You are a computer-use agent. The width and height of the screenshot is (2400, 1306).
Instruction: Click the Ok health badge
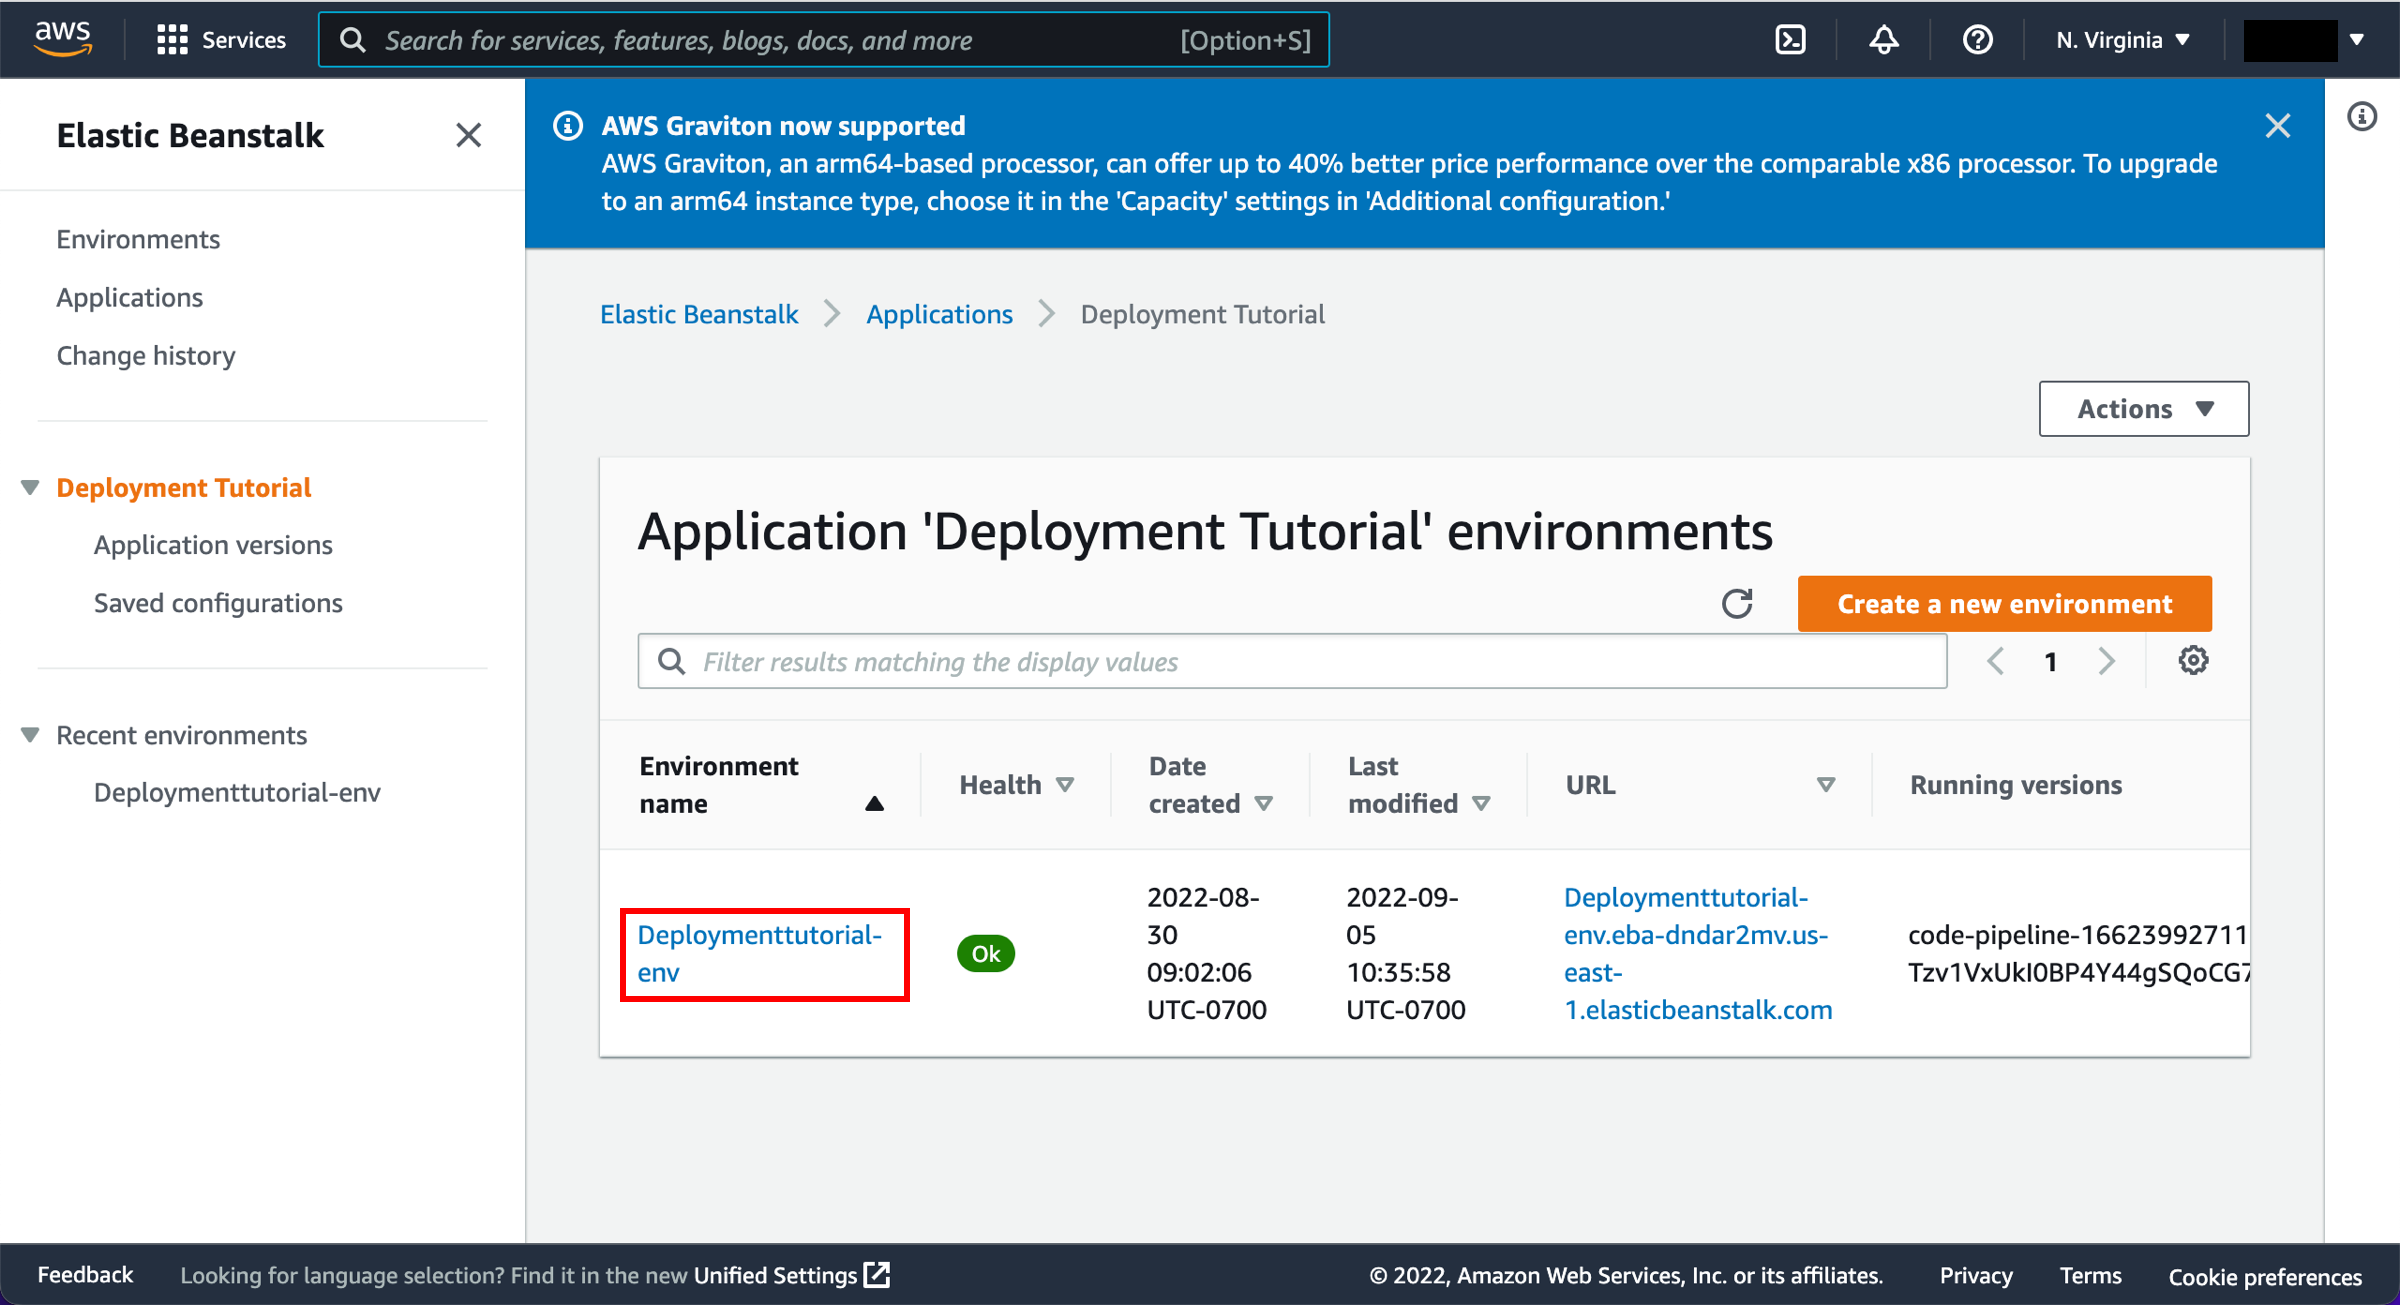click(986, 953)
